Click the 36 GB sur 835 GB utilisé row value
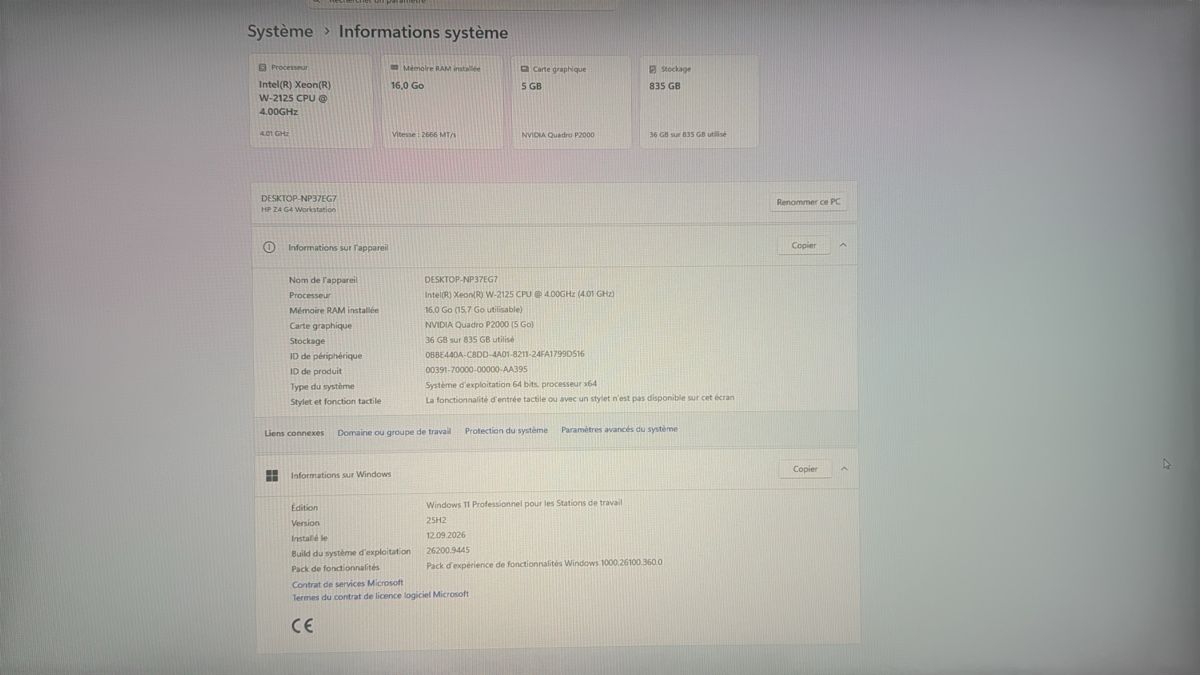The height and width of the screenshot is (675, 1200). click(469, 339)
